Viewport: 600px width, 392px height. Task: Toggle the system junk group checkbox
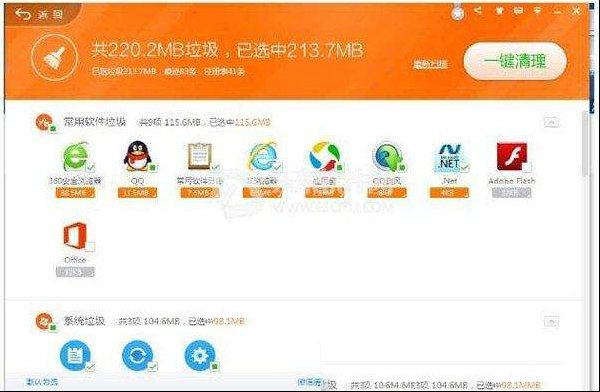[x=53, y=327]
